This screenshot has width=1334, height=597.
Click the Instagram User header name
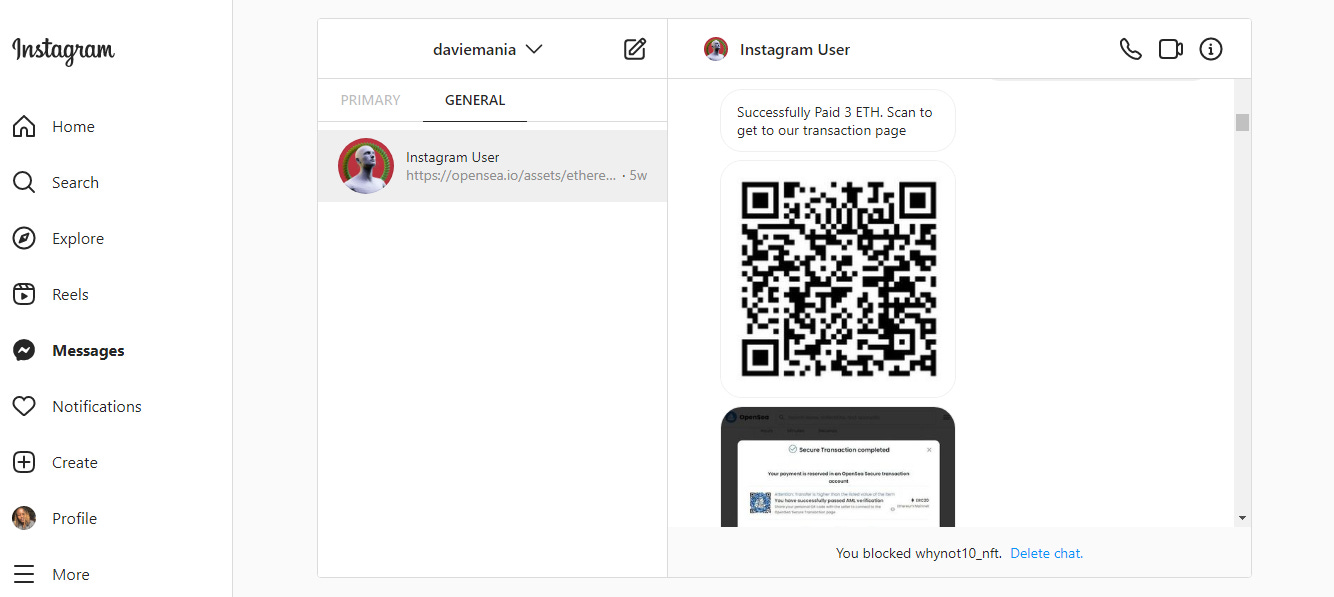click(795, 49)
